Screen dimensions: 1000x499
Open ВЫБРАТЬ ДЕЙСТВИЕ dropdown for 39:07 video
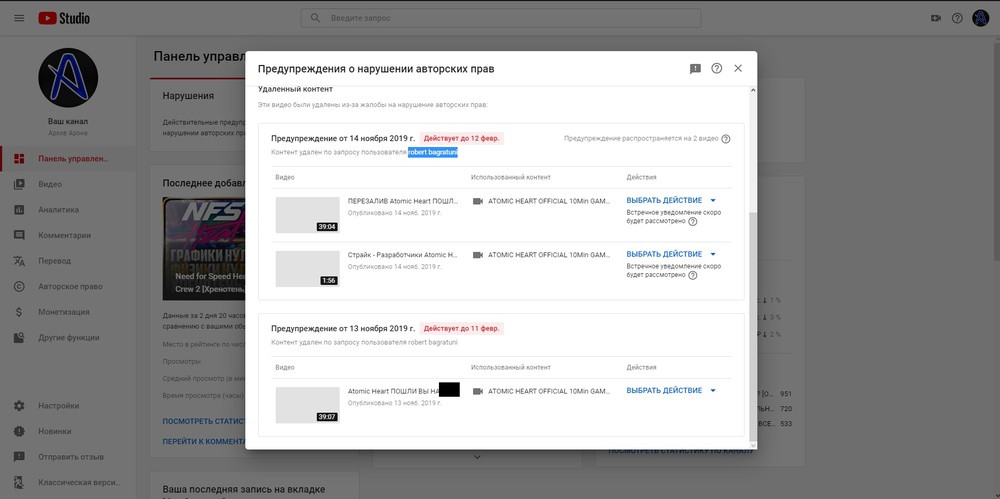click(671, 391)
